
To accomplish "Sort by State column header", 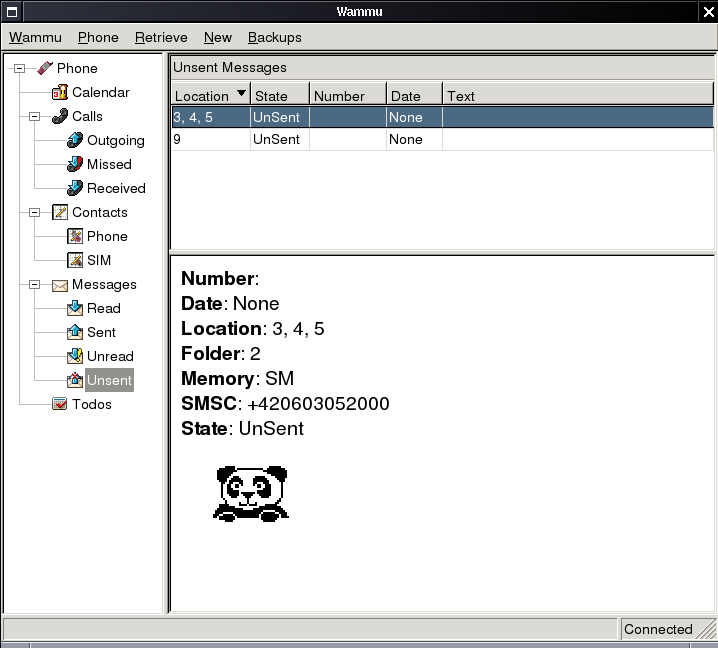I will pyautogui.click(x=280, y=94).
